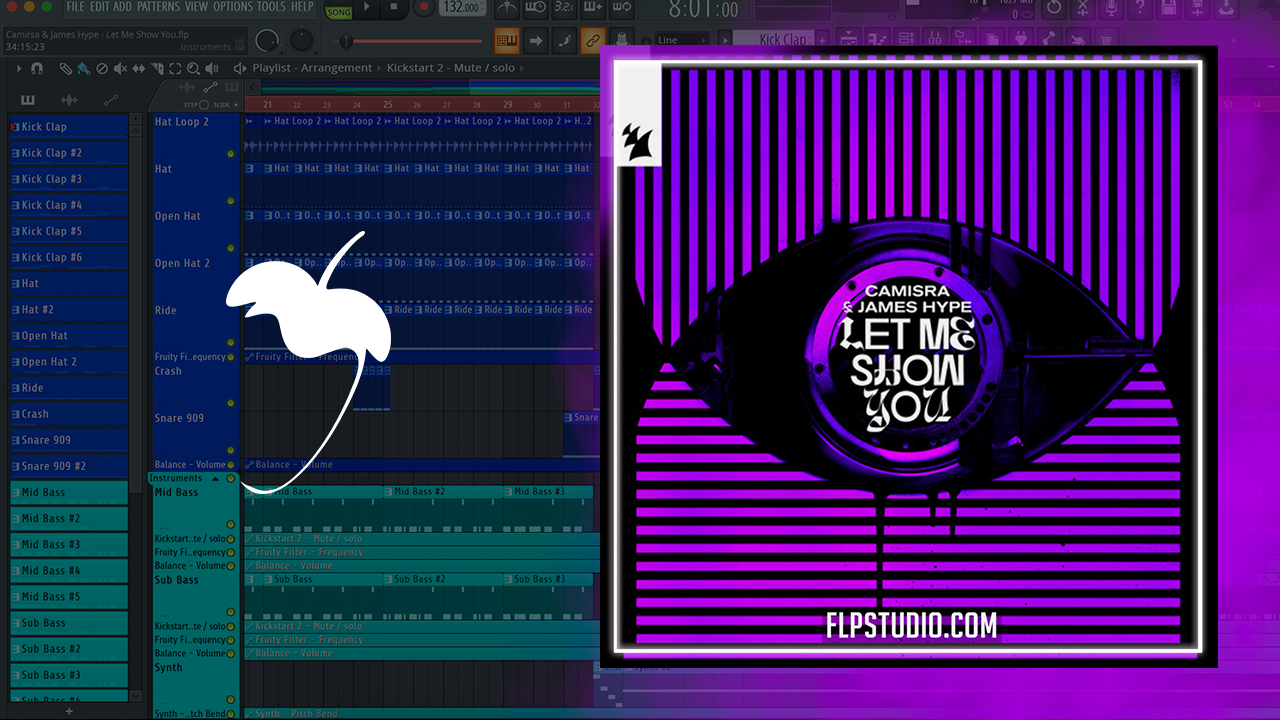Select Open Hat 2 in picker list

click(69, 362)
